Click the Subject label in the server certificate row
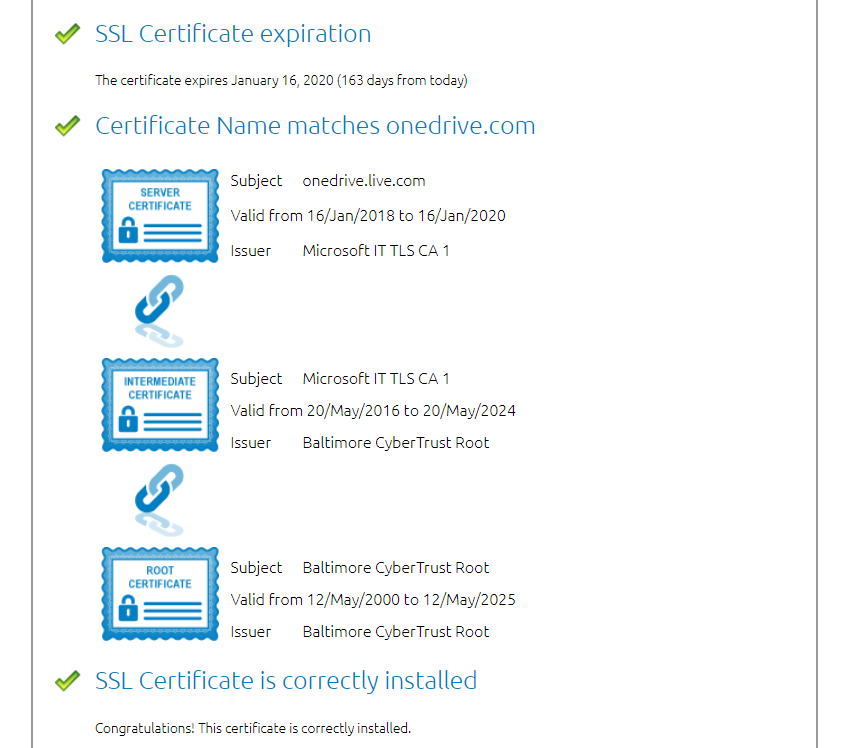 (x=256, y=181)
